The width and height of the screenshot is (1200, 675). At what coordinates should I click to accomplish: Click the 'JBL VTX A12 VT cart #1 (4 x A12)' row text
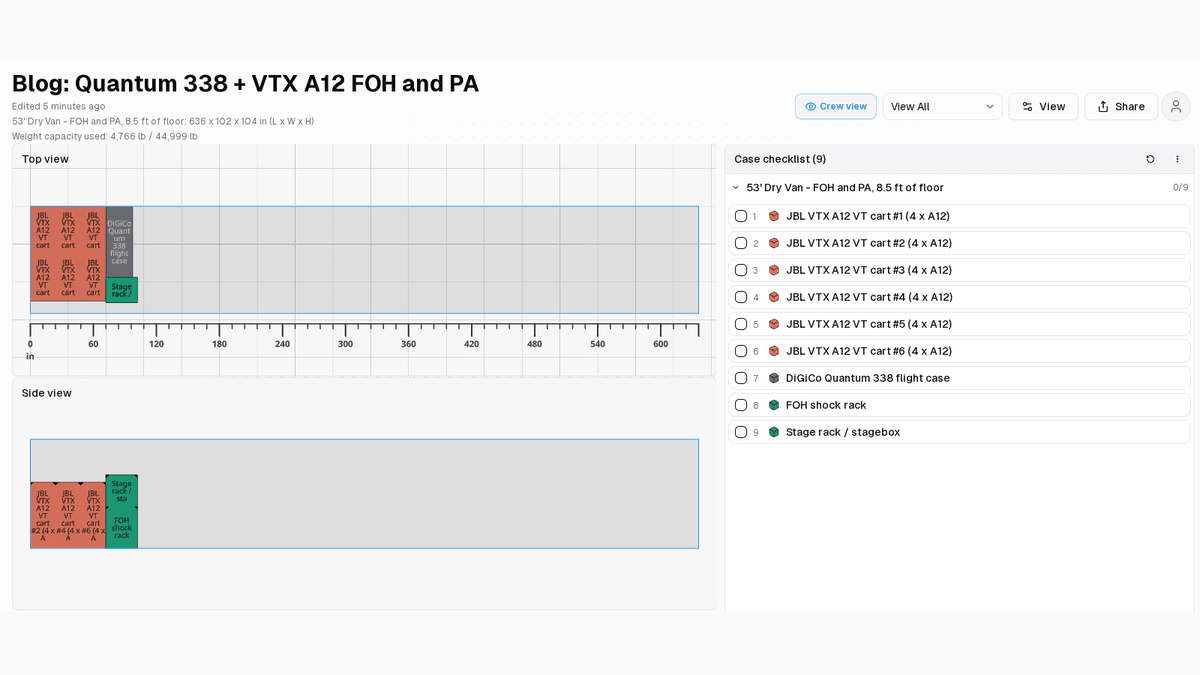tap(868, 216)
